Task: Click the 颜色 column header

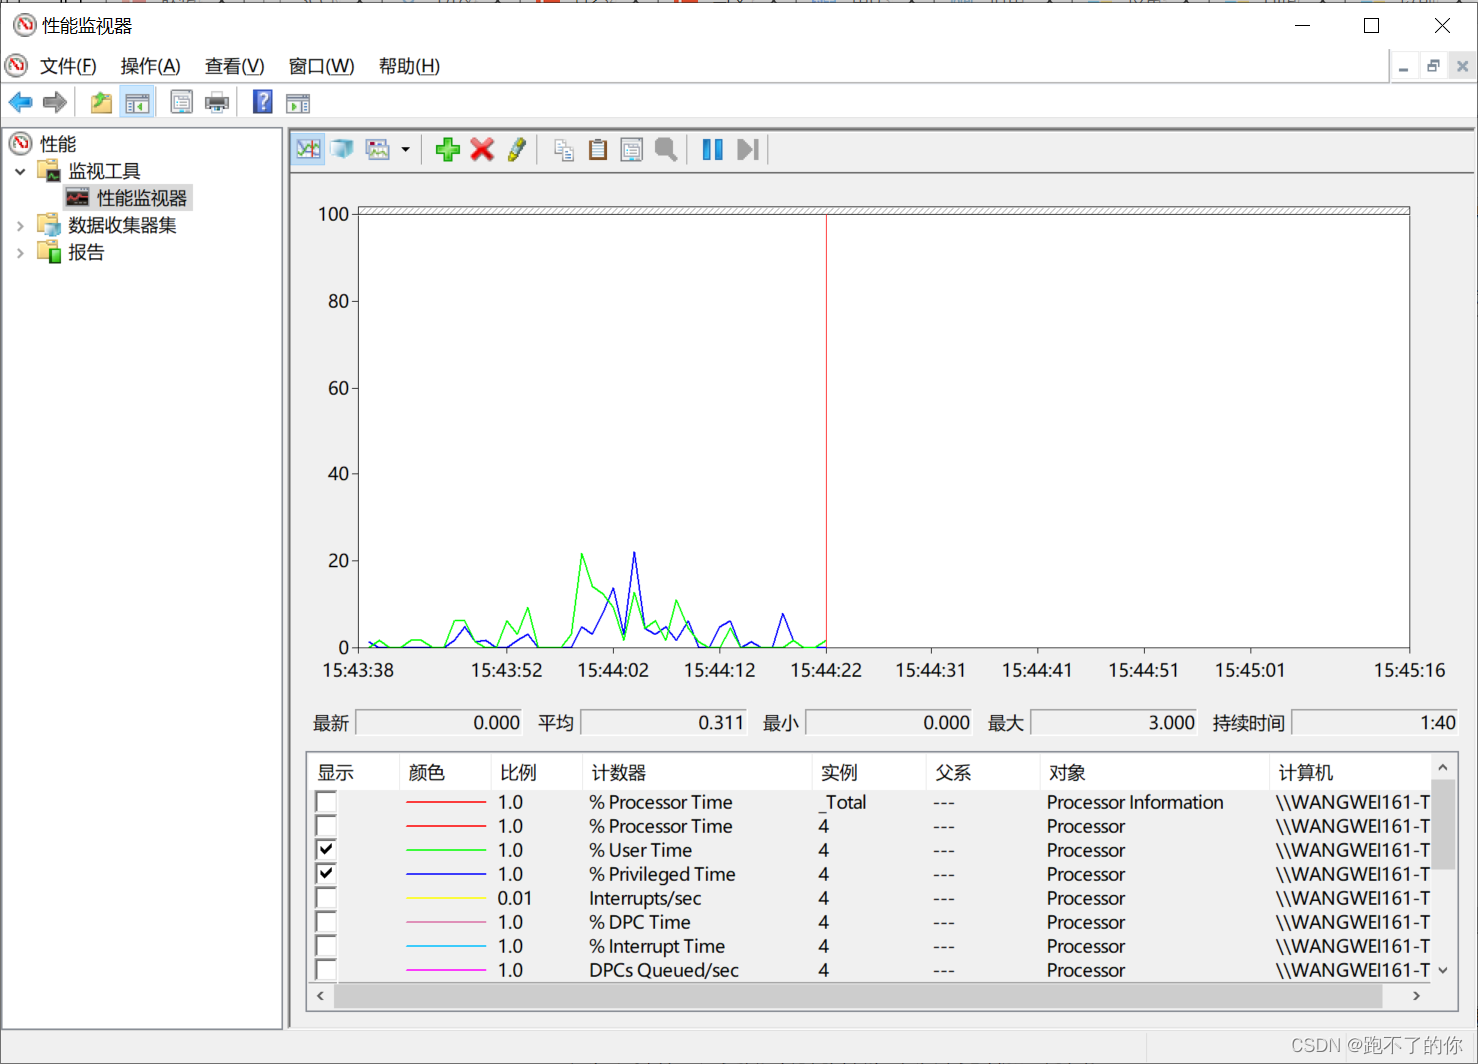Action: (445, 772)
